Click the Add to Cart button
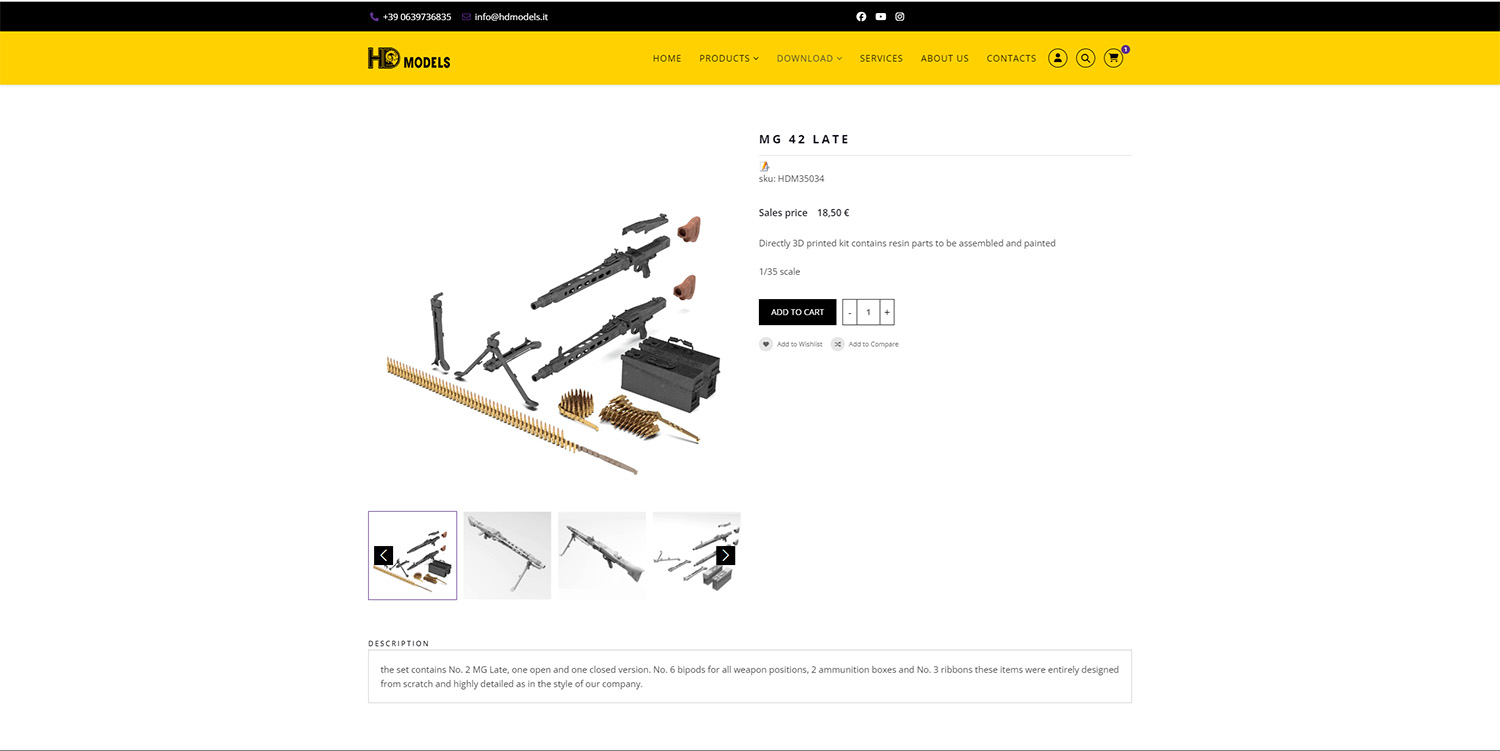 [x=797, y=312]
